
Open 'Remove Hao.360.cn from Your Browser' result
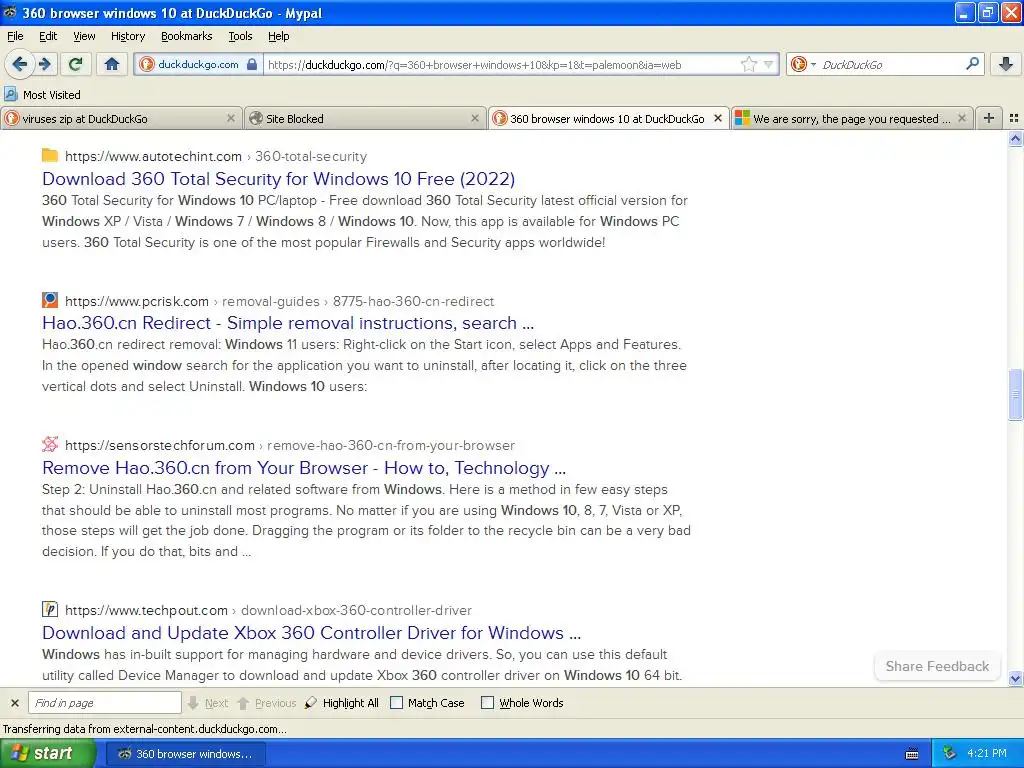(304, 468)
